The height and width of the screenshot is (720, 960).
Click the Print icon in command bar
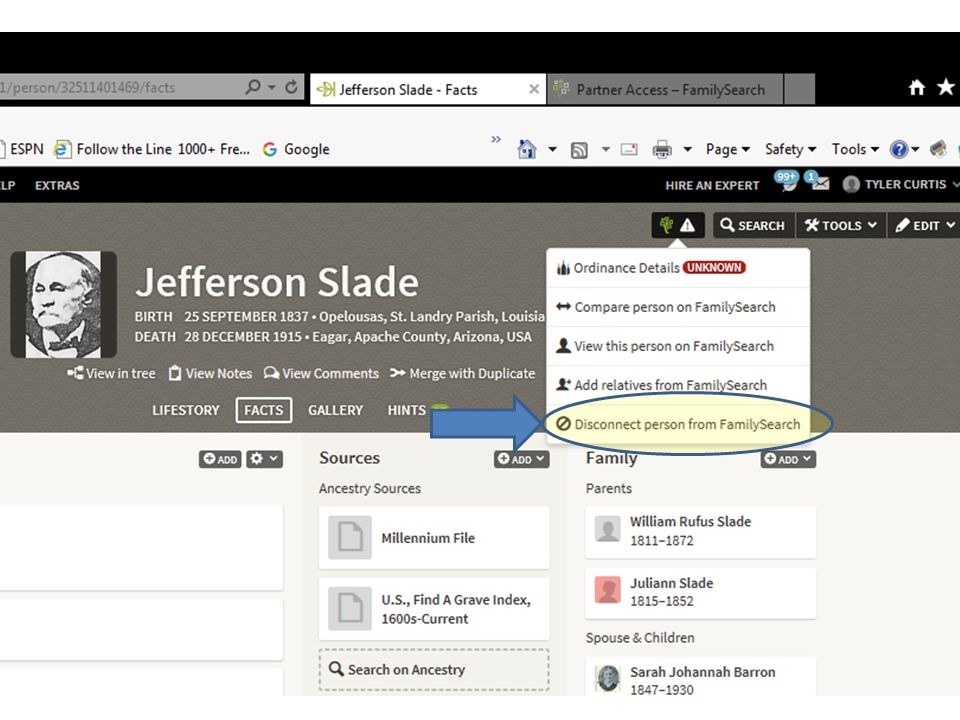[x=662, y=149]
